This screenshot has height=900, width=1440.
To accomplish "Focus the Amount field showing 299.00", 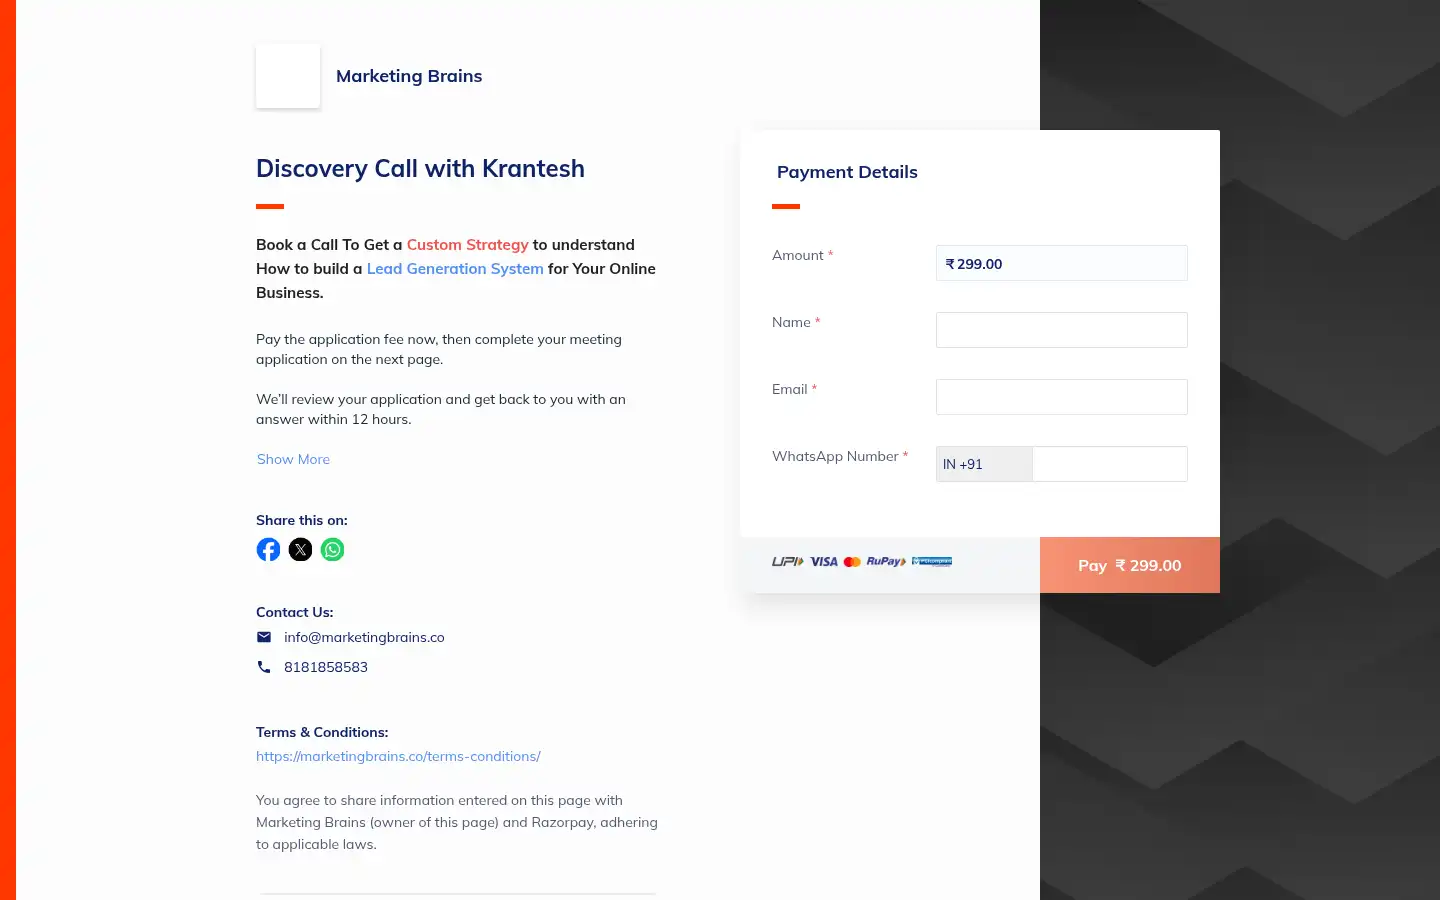I will tap(1062, 263).
